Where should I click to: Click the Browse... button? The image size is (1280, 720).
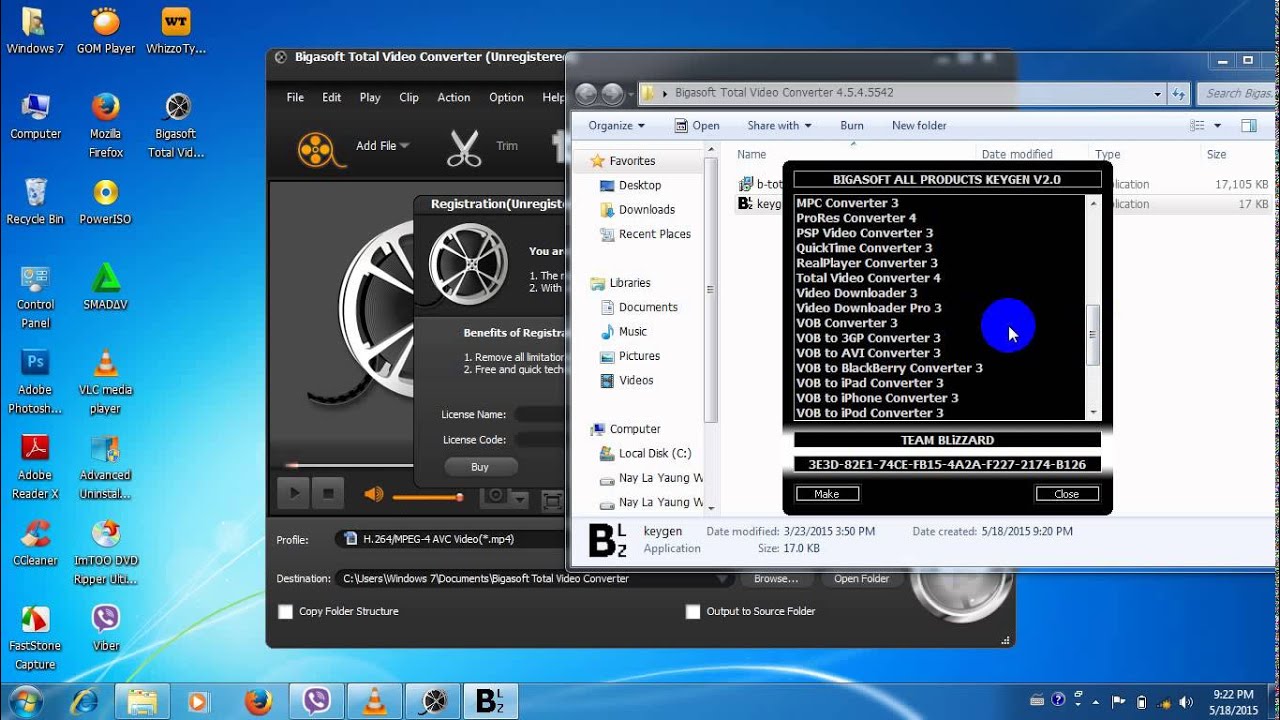tap(776, 578)
